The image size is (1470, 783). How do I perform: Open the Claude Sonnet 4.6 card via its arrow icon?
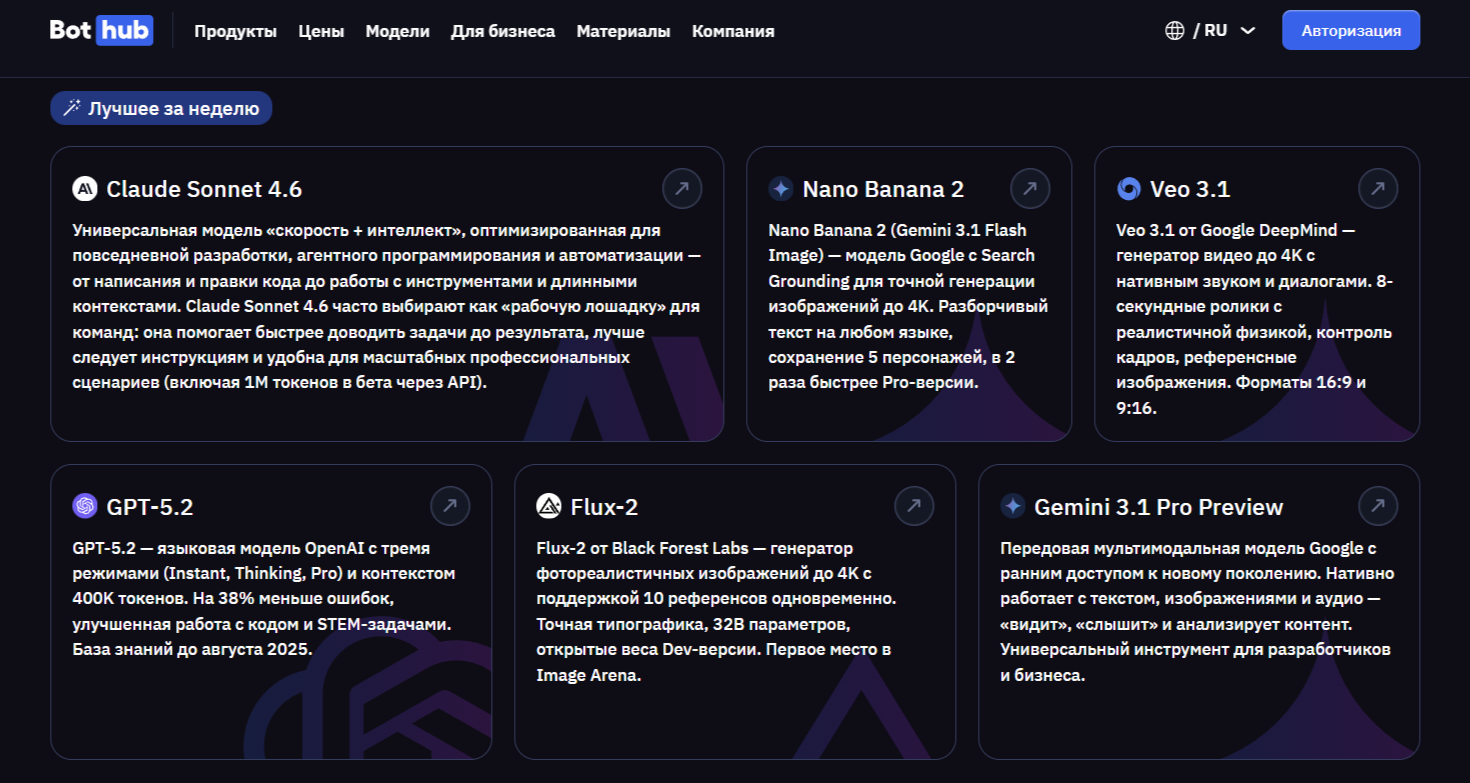pos(683,188)
